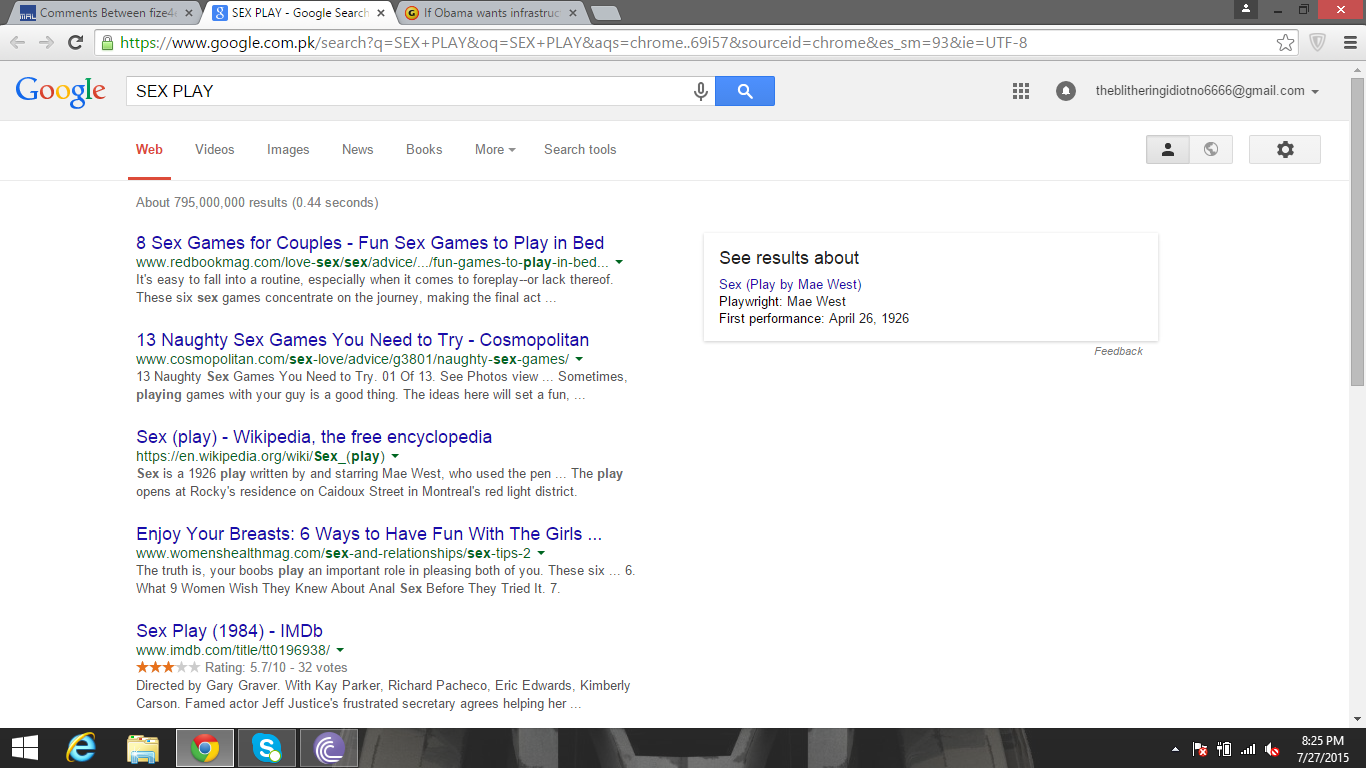The width and height of the screenshot is (1366, 768).
Task: Click the shield extension icon
Action: (1318, 42)
